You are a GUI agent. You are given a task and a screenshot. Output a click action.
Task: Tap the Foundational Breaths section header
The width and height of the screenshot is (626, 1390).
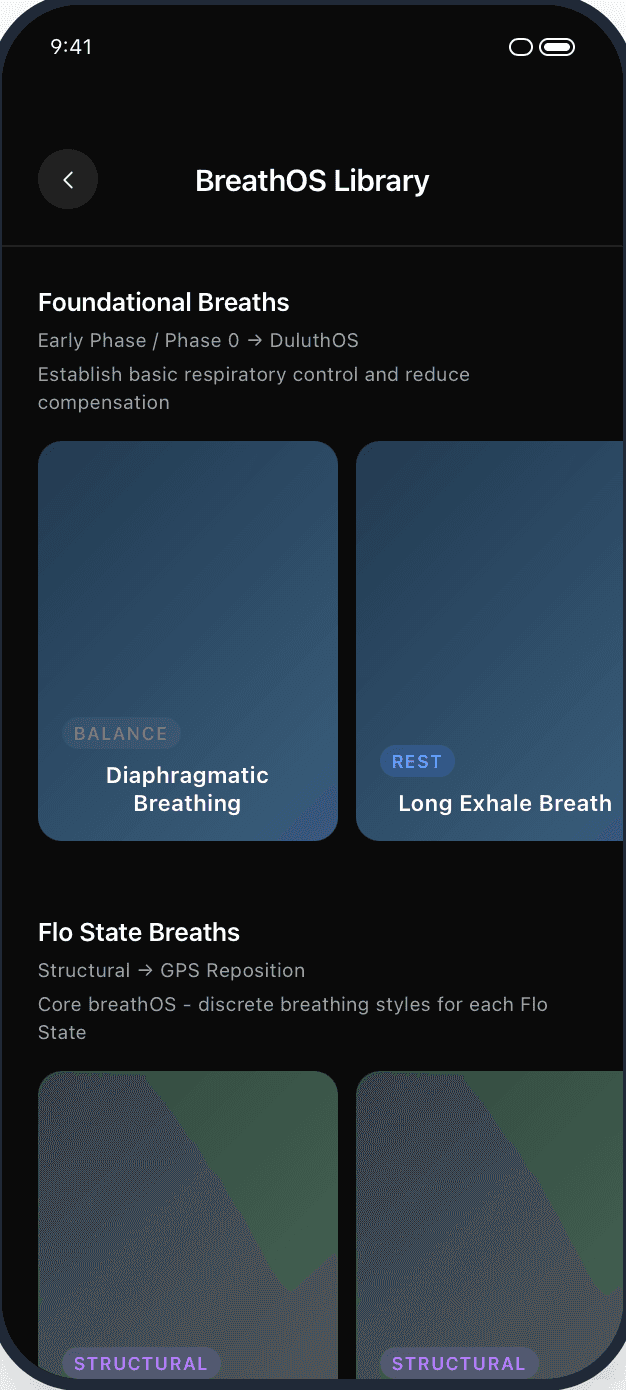163,302
